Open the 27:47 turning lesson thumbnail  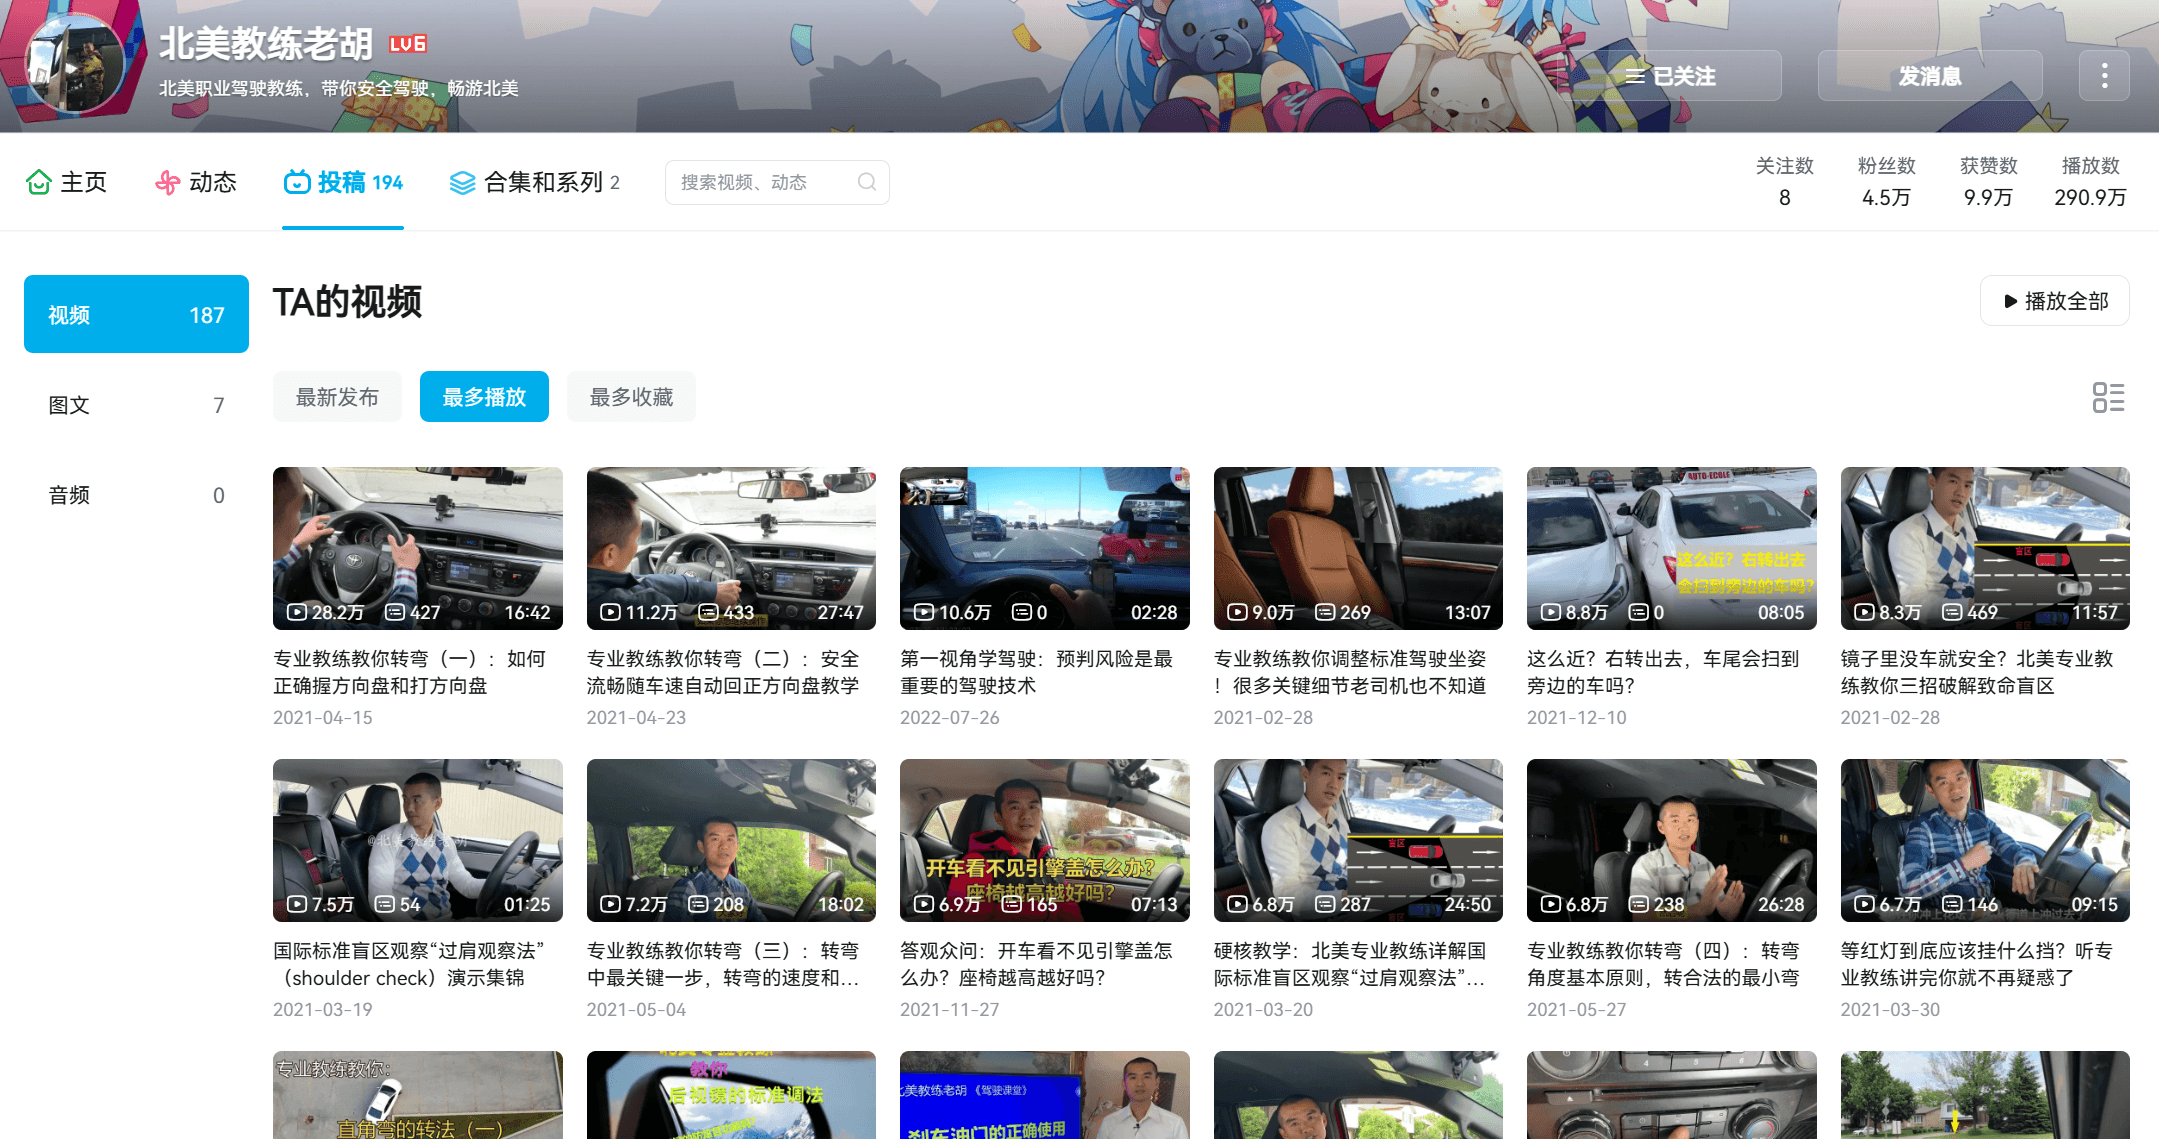pos(731,548)
